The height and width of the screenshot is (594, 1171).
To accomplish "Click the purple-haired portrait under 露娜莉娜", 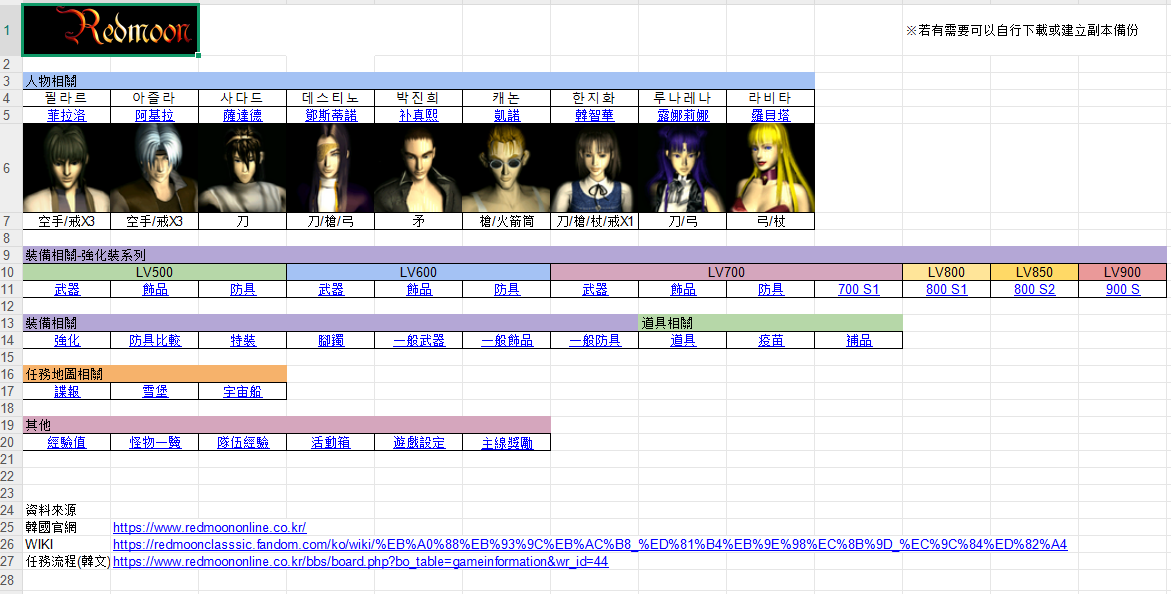I will [x=683, y=168].
